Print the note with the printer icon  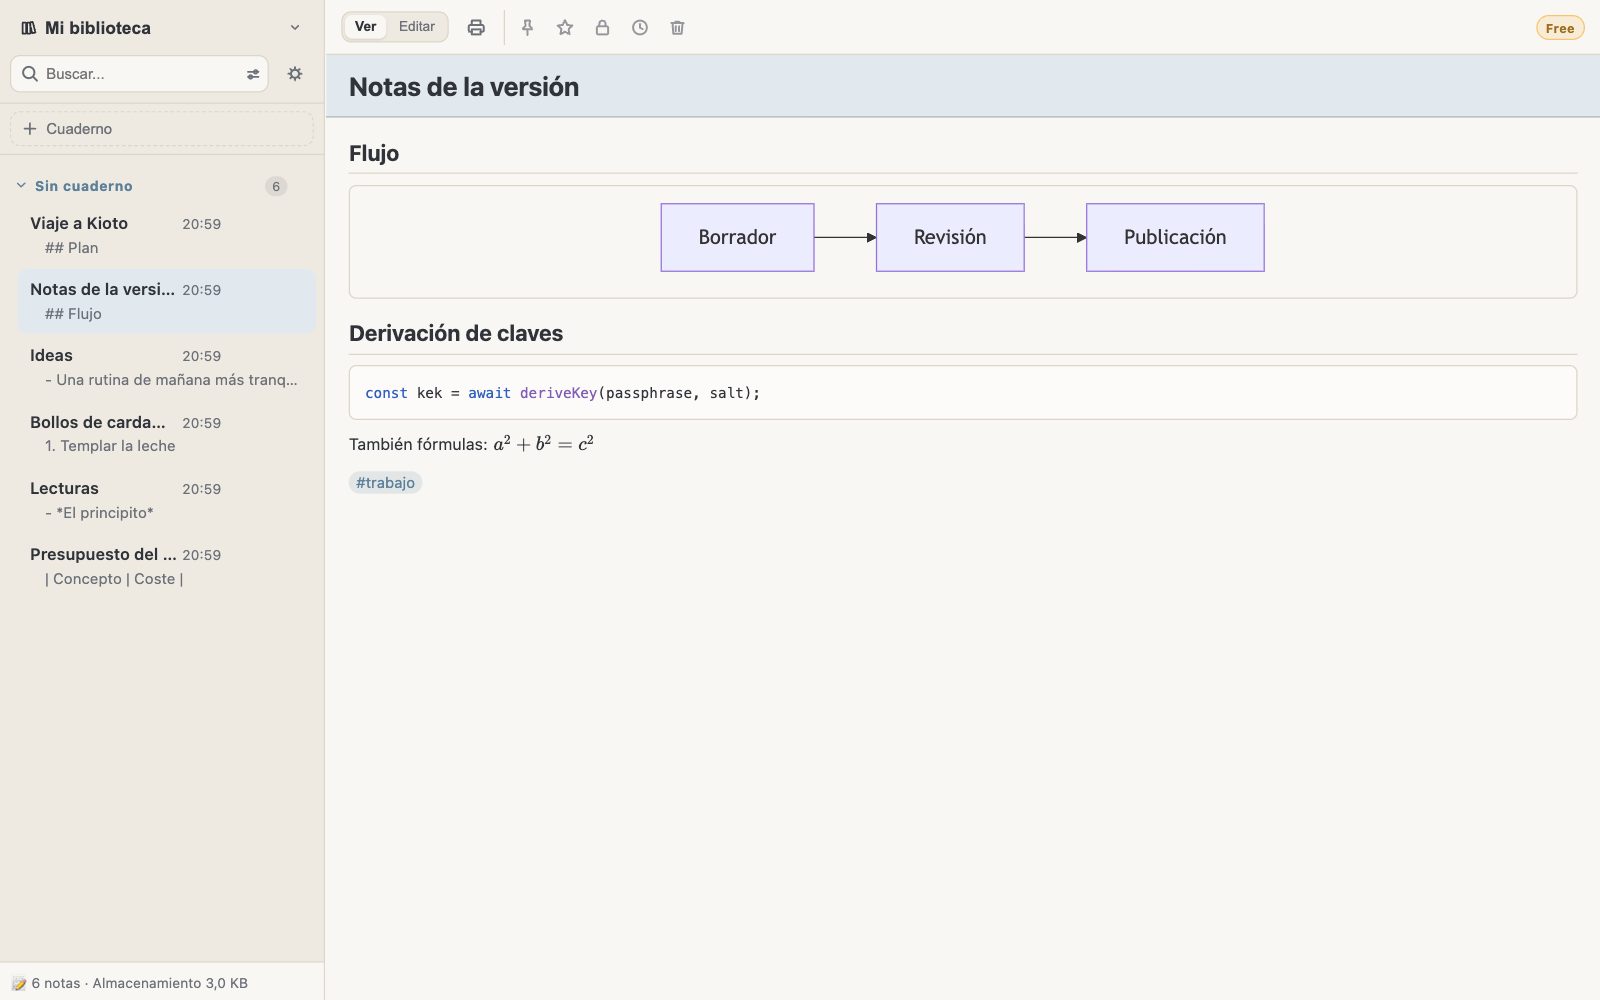point(476,28)
